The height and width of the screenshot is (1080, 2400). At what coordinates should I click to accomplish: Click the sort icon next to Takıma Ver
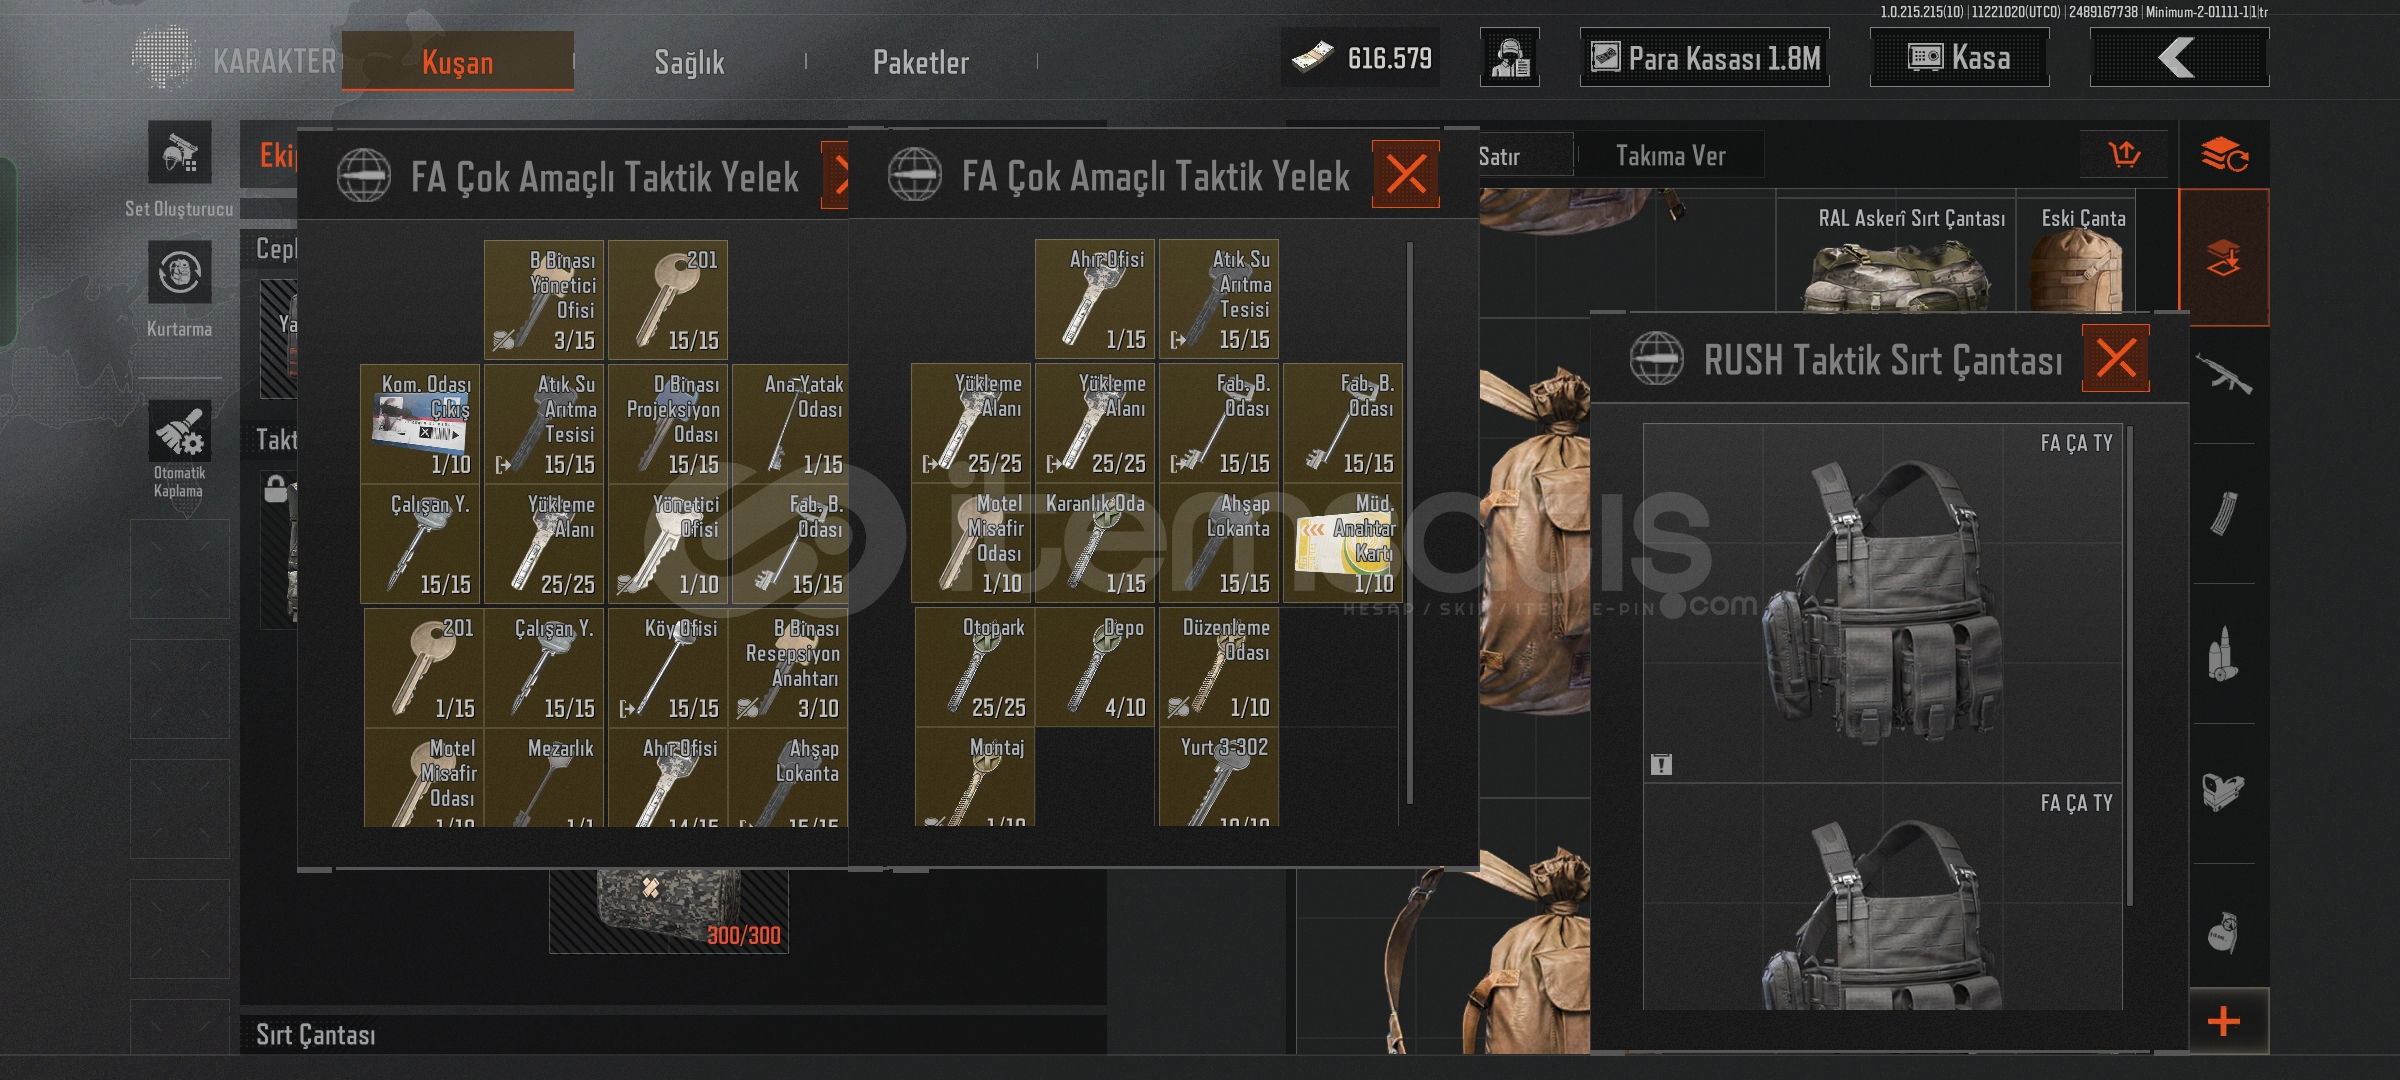click(2124, 155)
